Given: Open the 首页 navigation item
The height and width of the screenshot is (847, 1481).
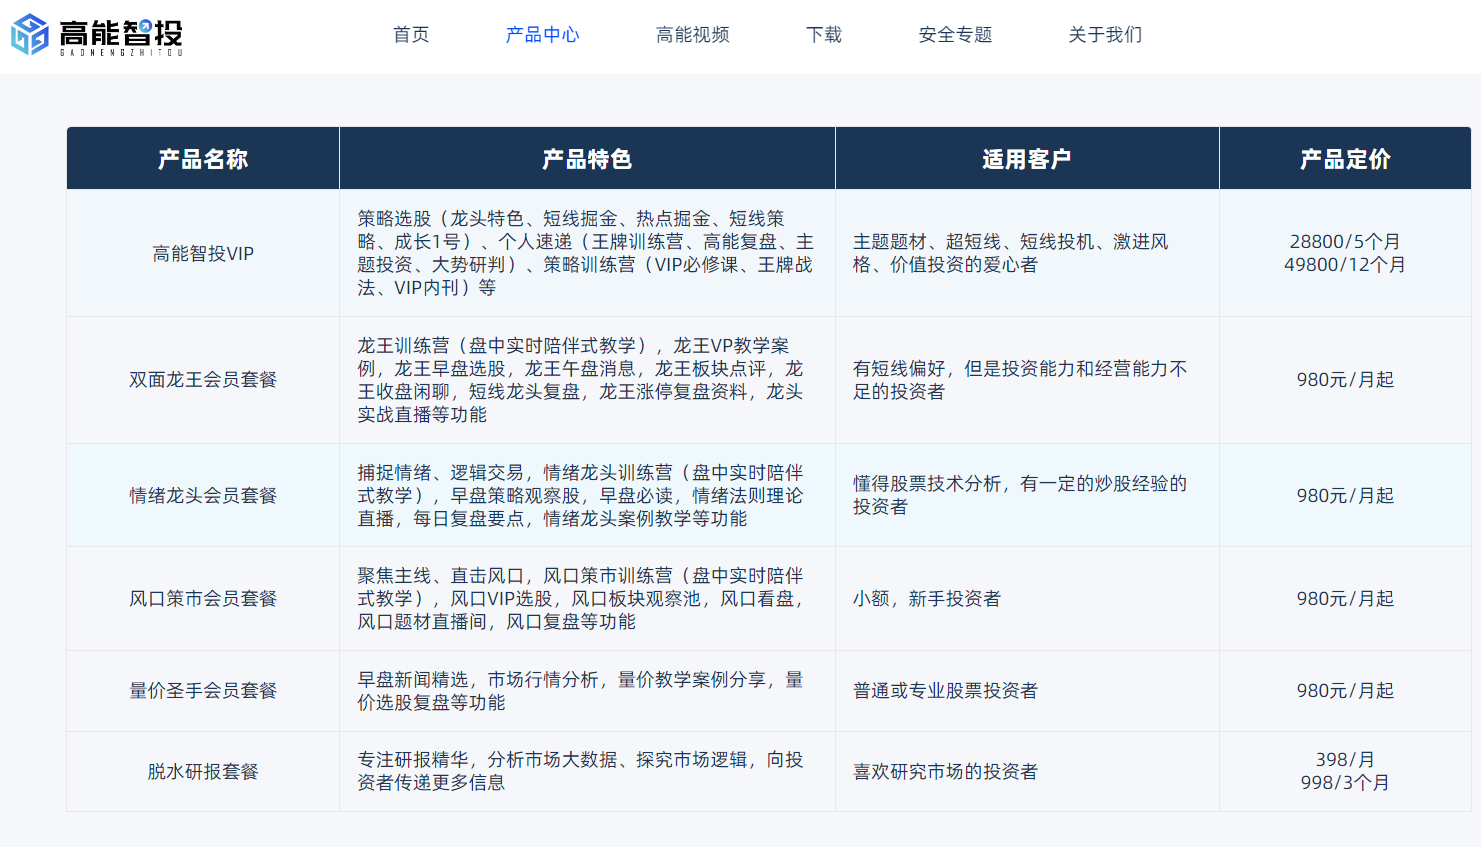Looking at the screenshot, I should click(x=411, y=35).
